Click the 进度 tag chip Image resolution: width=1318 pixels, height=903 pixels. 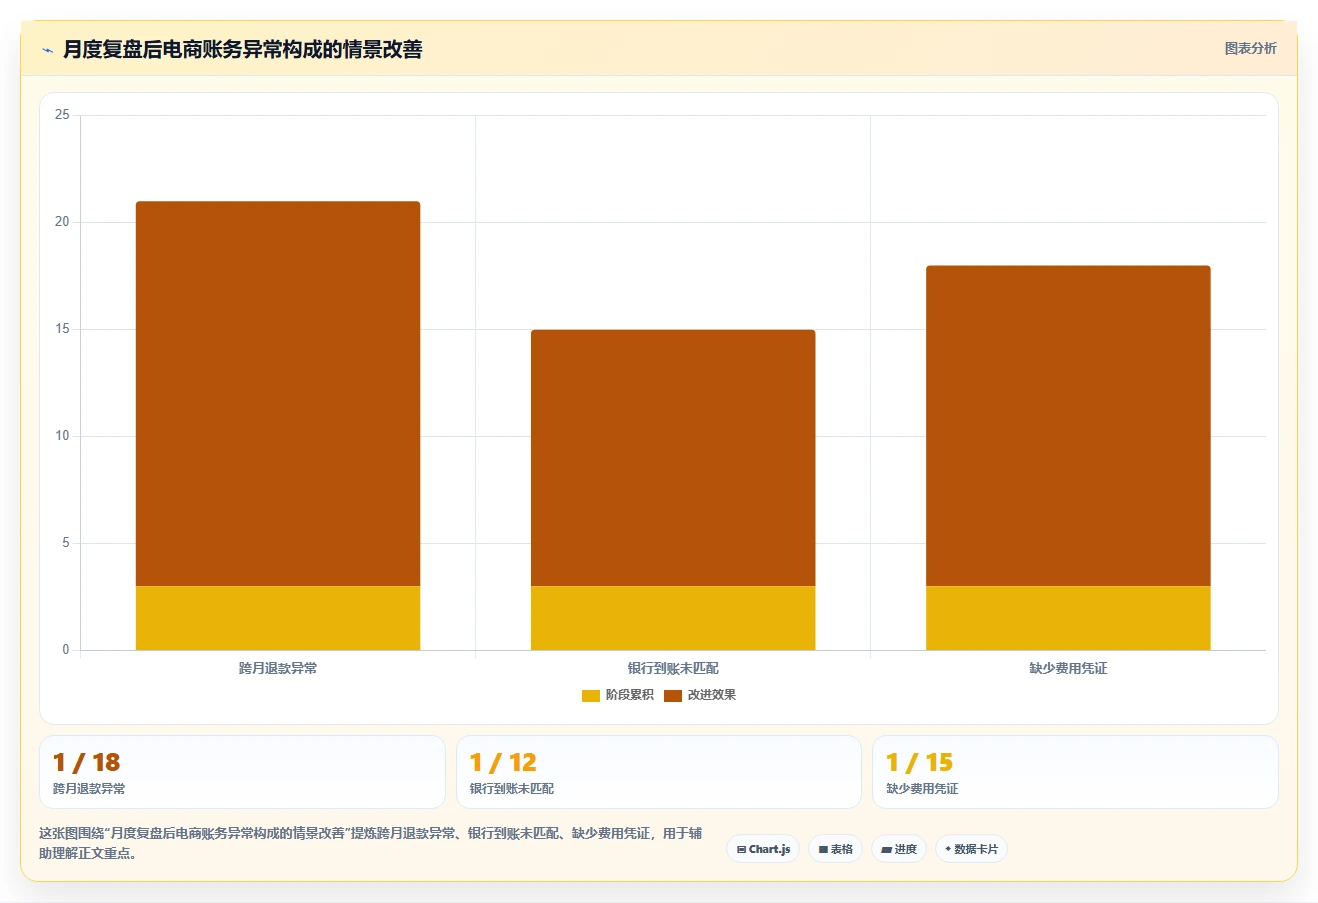point(899,849)
